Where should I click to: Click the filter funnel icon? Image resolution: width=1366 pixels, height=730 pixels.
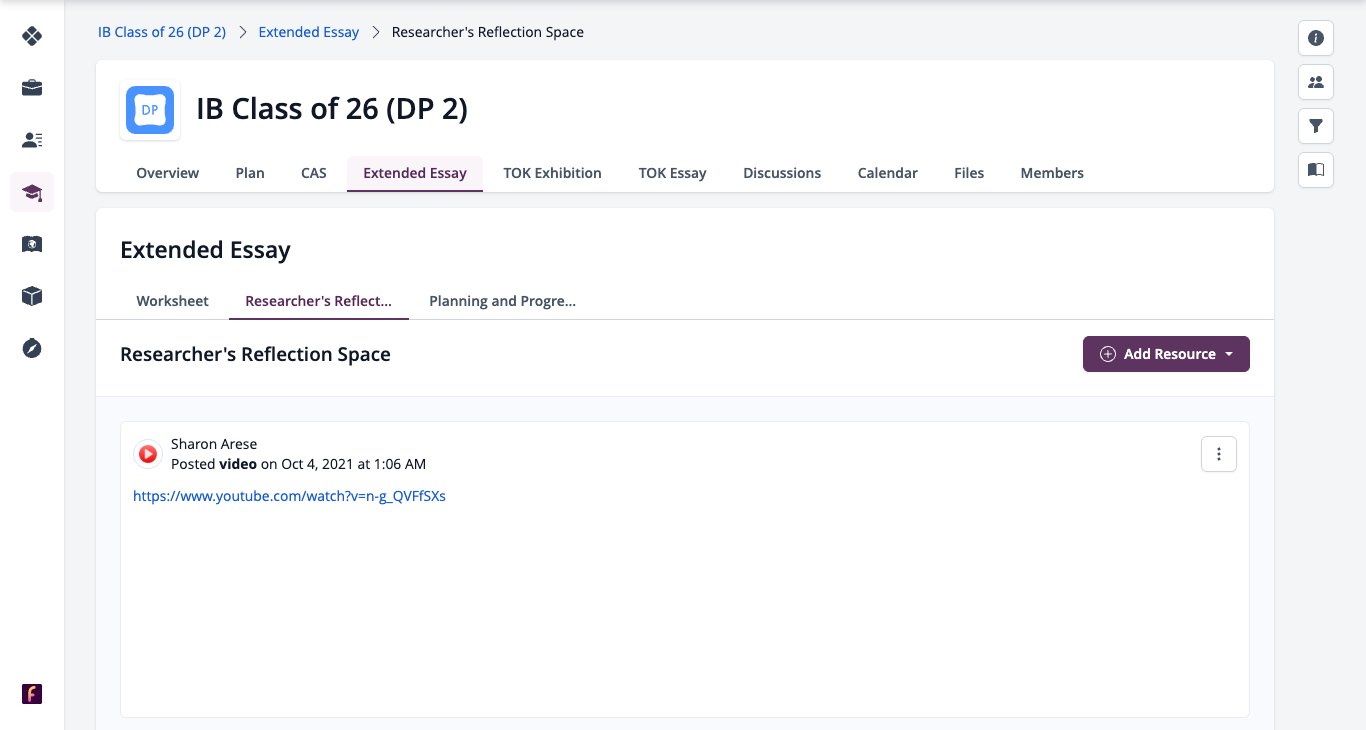click(x=1316, y=126)
